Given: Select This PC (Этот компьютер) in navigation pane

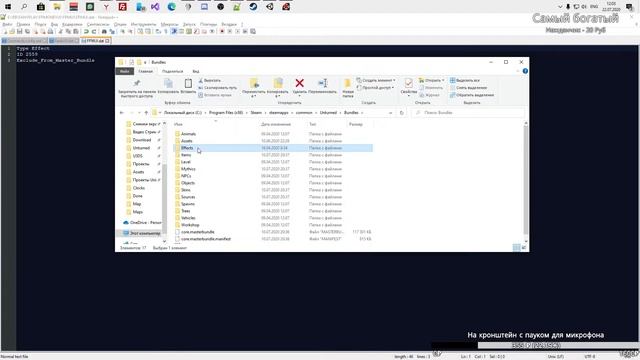Looking at the screenshot, I should click(x=141, y=233).
